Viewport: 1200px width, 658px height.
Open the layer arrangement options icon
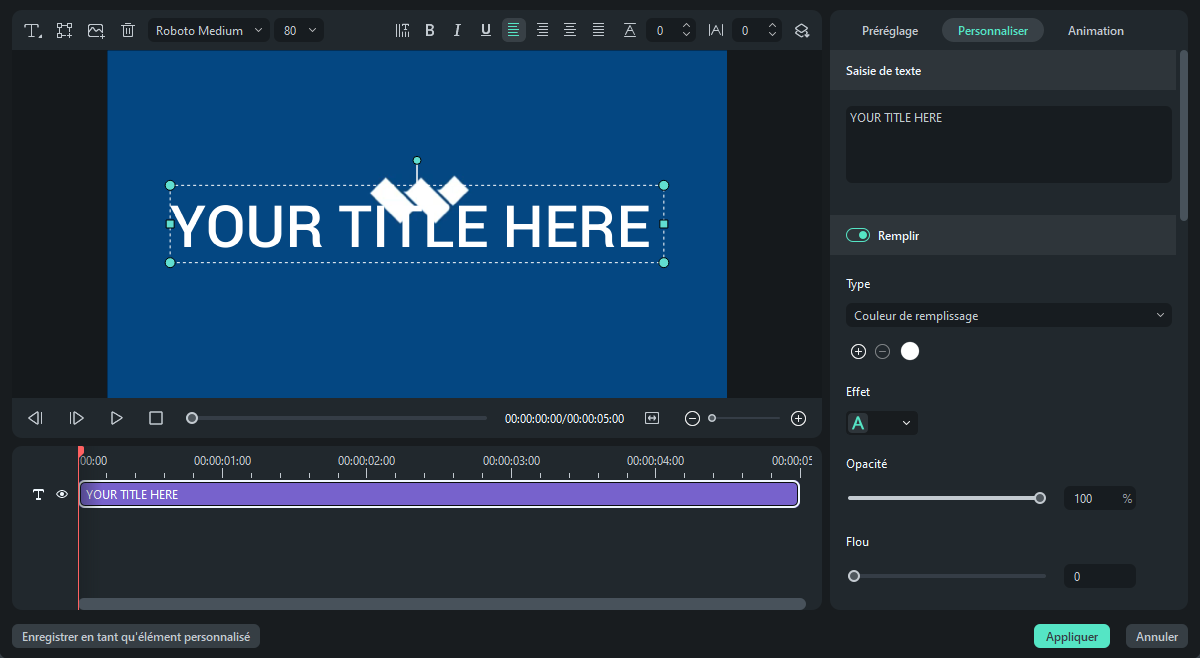(x=802, y=30)
